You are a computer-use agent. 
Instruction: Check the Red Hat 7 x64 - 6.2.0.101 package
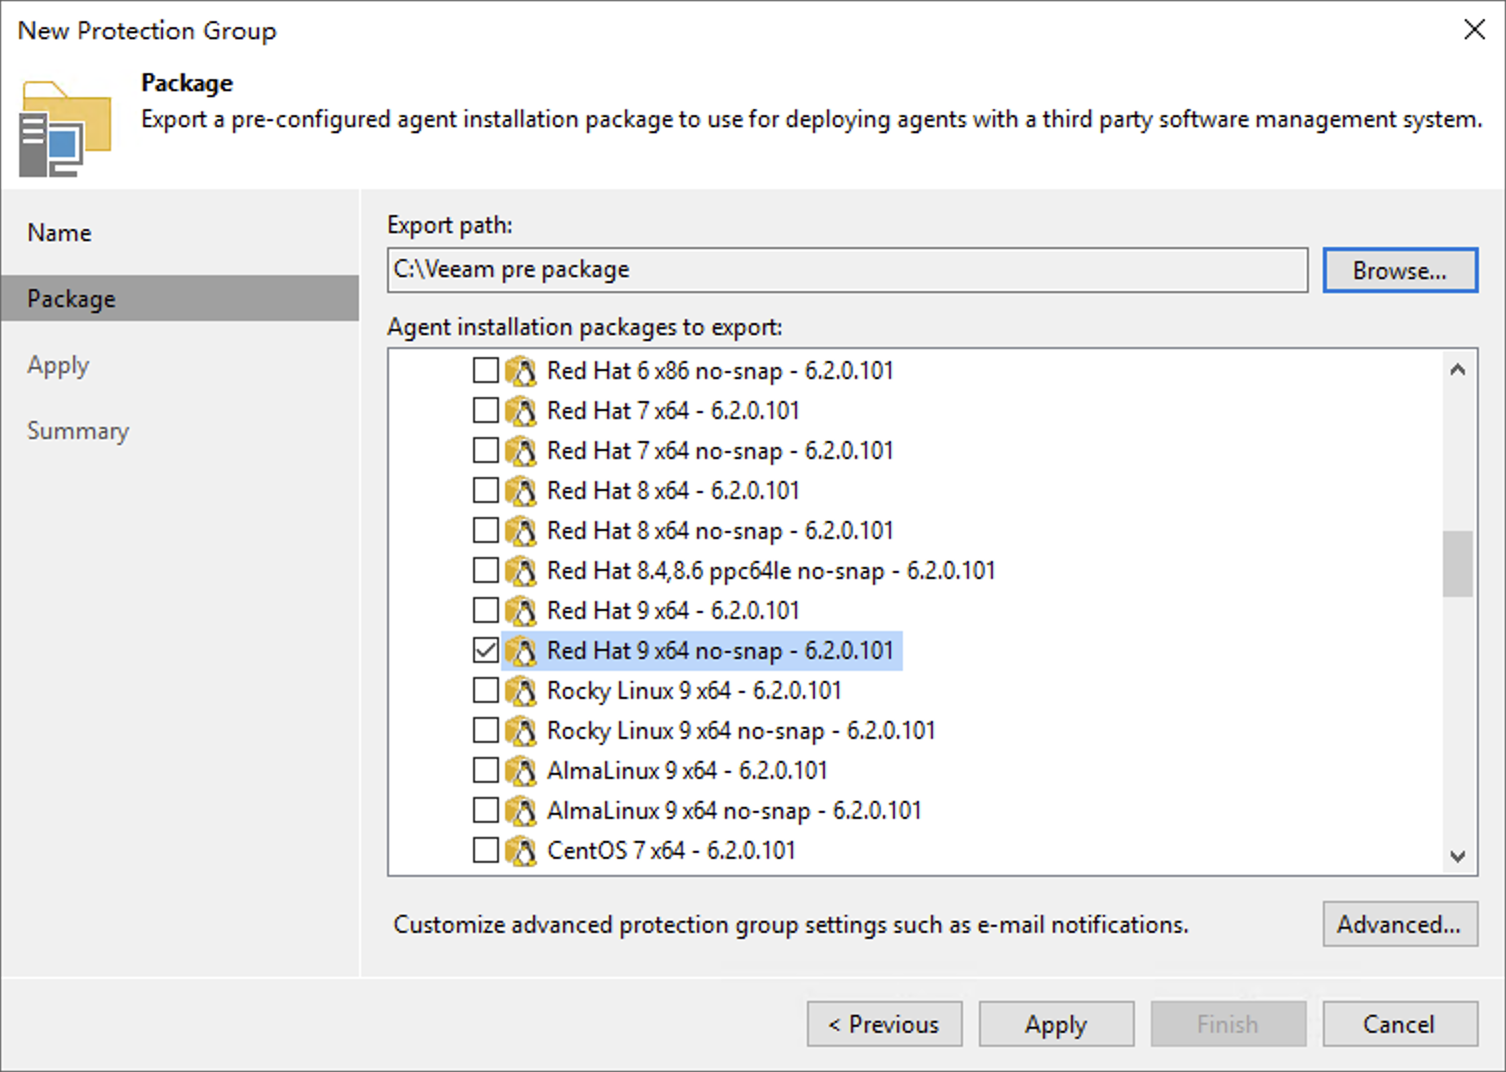(x=486, y=410)
